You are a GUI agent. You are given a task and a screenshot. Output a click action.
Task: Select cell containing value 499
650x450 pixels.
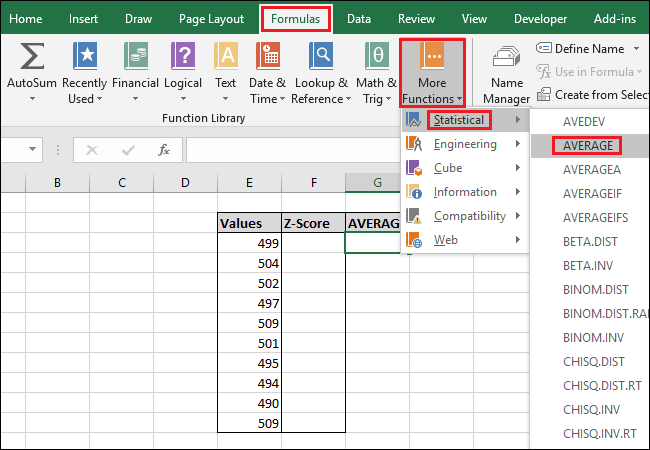pyautogui.click(x=249, y=243)
